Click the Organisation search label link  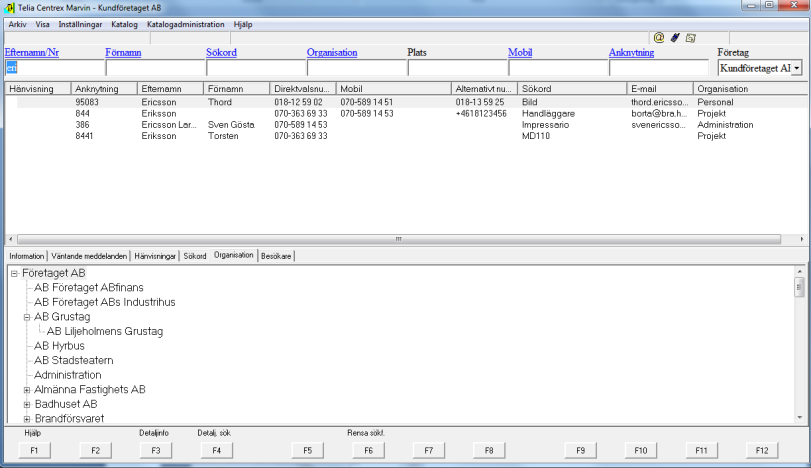(332, 52)
